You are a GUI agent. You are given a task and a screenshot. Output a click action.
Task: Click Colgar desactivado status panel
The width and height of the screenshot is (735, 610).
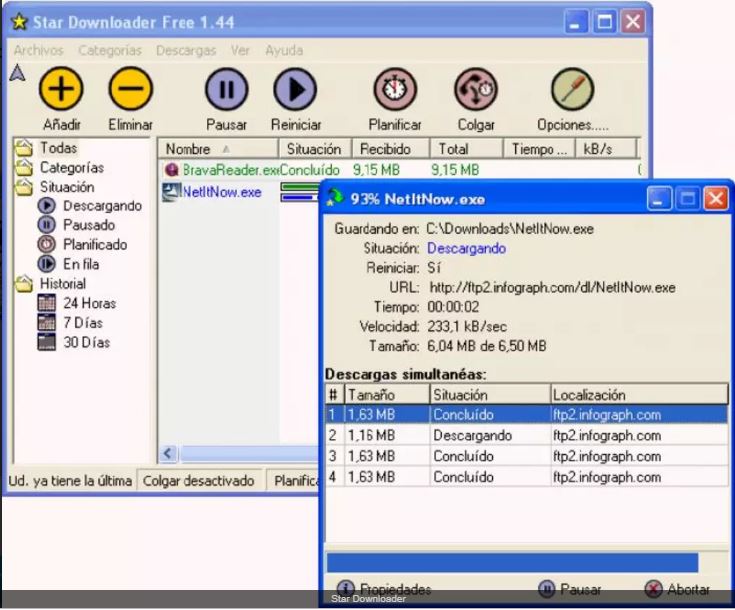pyautogui.click(x=199, y=481)
